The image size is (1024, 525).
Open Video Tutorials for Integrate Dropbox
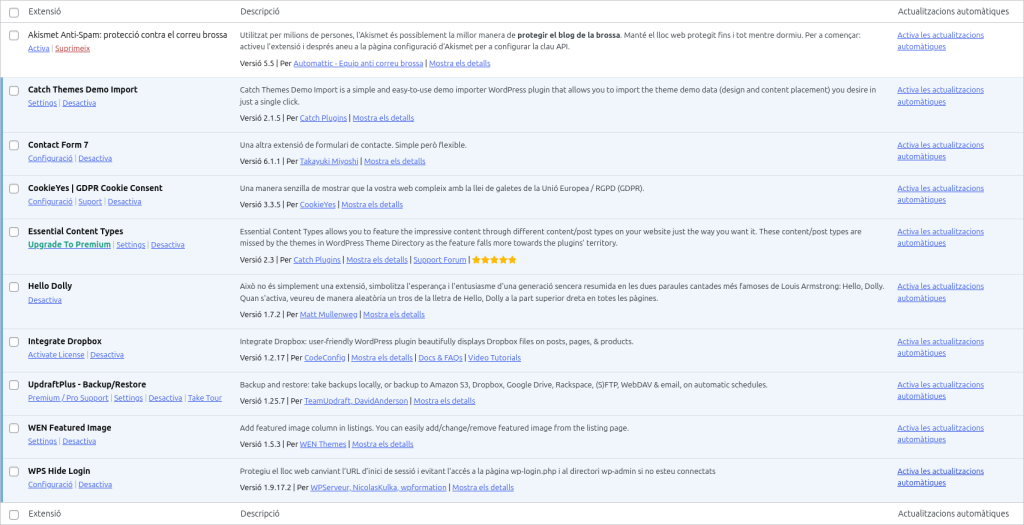tap(494, 358)
